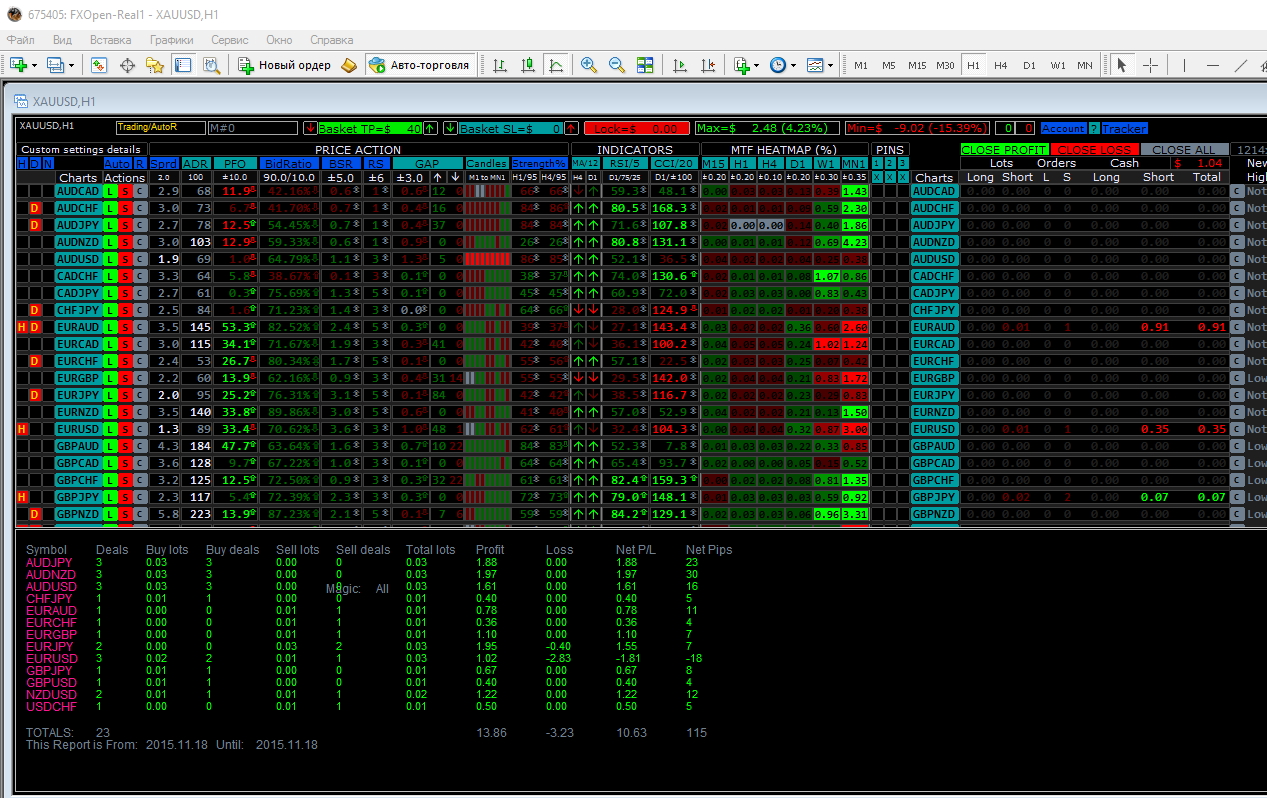The image size is (1267, 798).
Task: Select the arrow cursor tool
Action: click(x=1122, y=65)
